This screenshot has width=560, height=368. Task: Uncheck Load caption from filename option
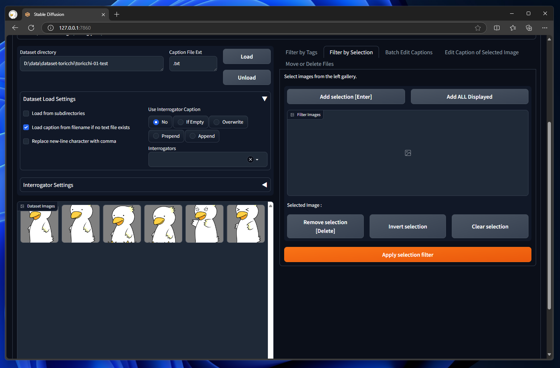[x=26, y=127]
